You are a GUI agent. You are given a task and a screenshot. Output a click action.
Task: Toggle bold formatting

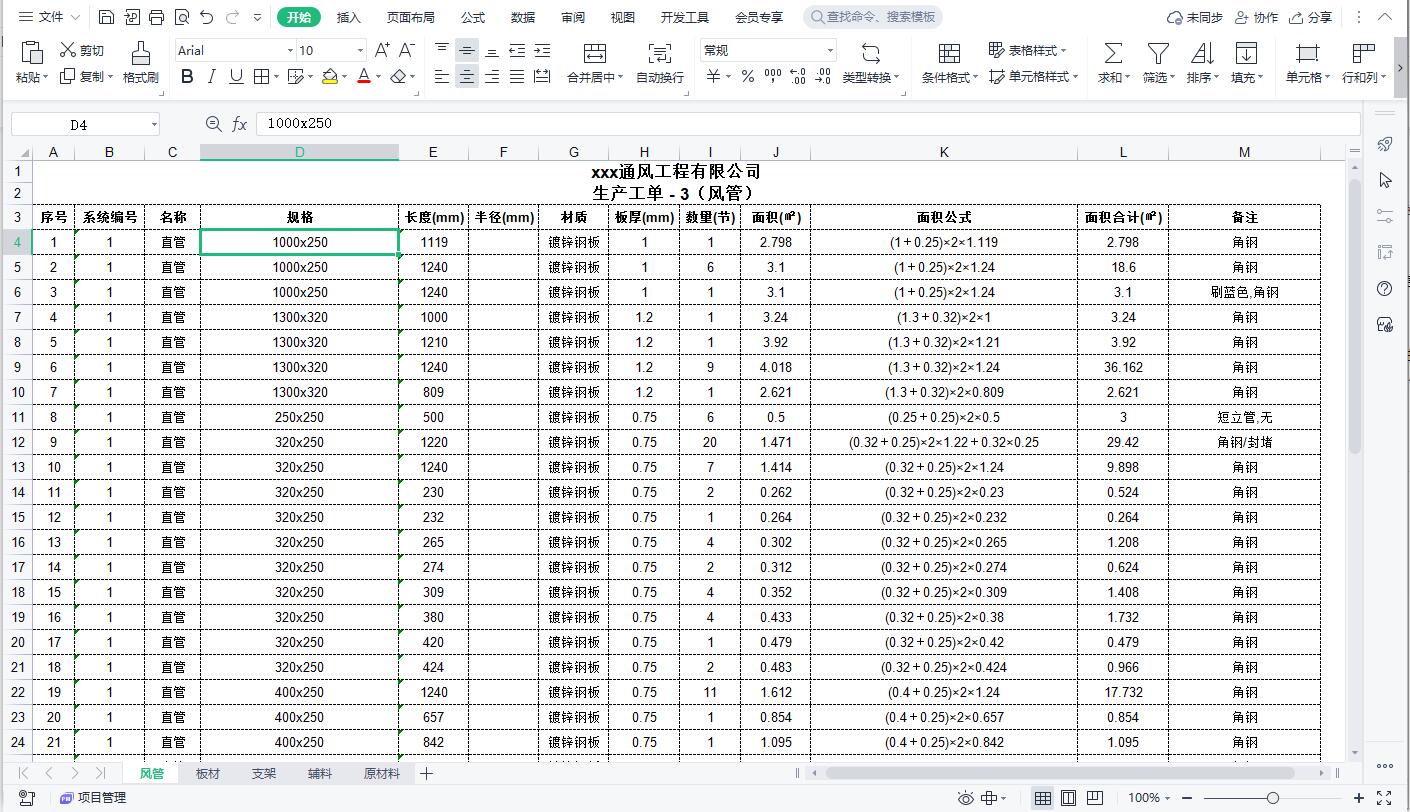pyautogui.click(x=188, y=76)
